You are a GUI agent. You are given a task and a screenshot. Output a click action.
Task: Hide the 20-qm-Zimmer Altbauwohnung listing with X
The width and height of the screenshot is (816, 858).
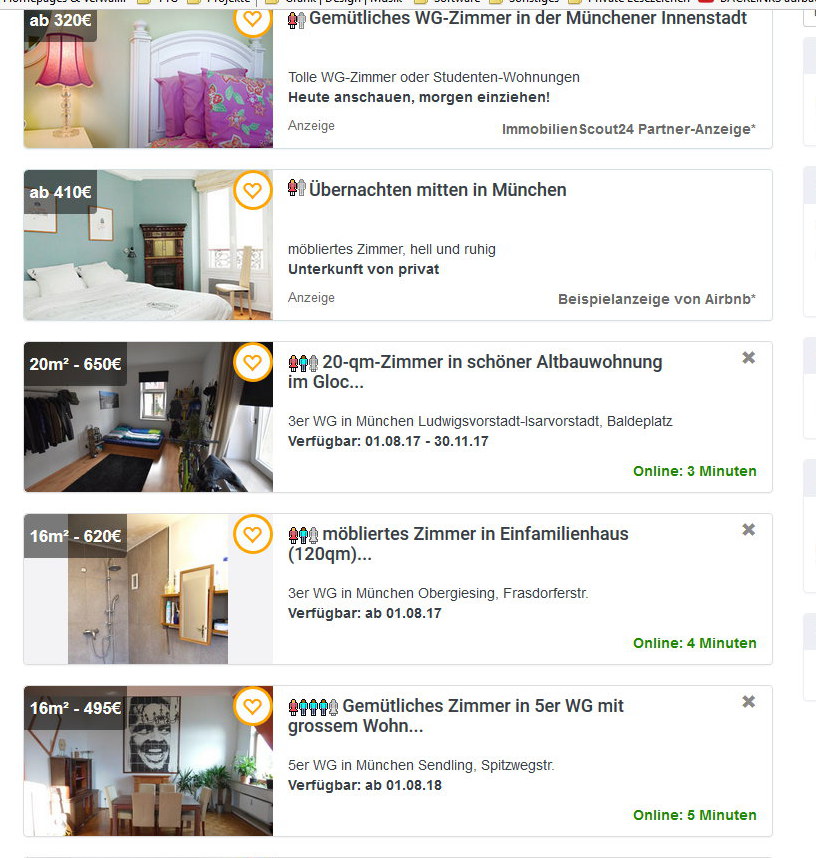(748, 357)
